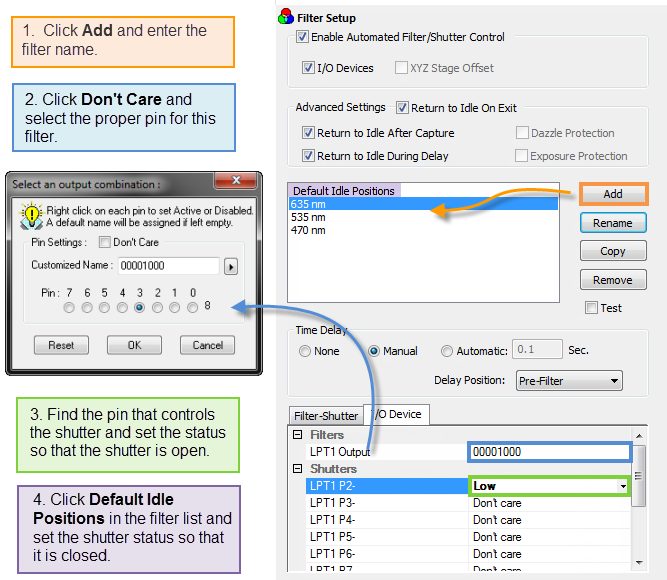The image size is (667, 580).
Task: Open the LPT1 P2 status dropdown
Action: (x=624, y=486)
